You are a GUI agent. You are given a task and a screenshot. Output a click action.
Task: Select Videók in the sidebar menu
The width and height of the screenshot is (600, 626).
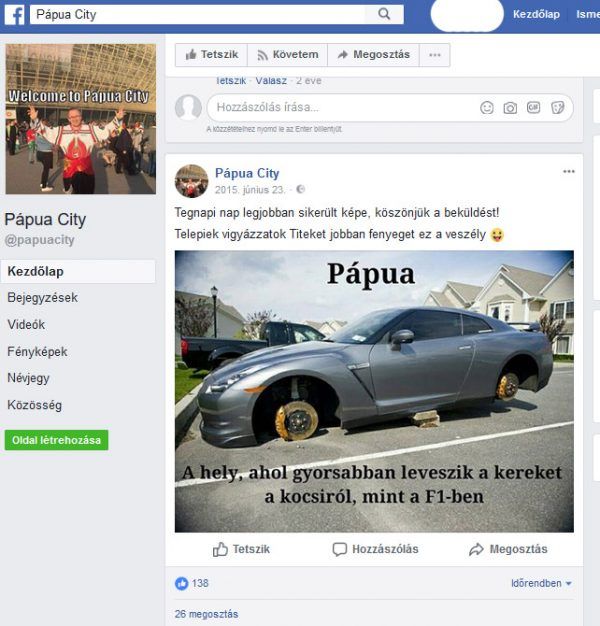click(26, 325)
